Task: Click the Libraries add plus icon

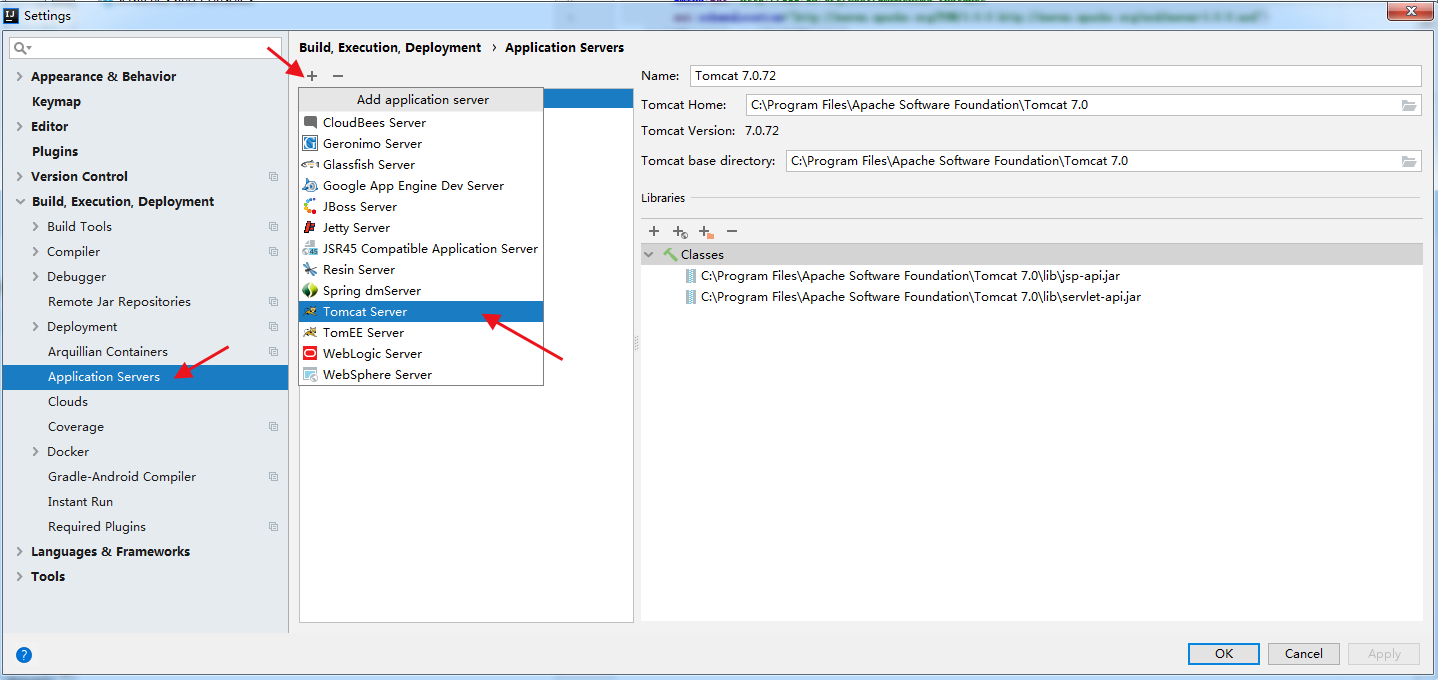Action: [654, 231]
